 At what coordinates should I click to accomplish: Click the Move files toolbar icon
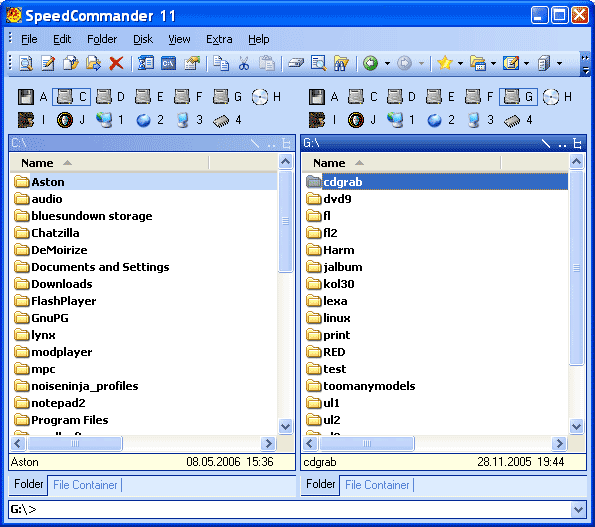pyautogui.click(x=93, y=63)
